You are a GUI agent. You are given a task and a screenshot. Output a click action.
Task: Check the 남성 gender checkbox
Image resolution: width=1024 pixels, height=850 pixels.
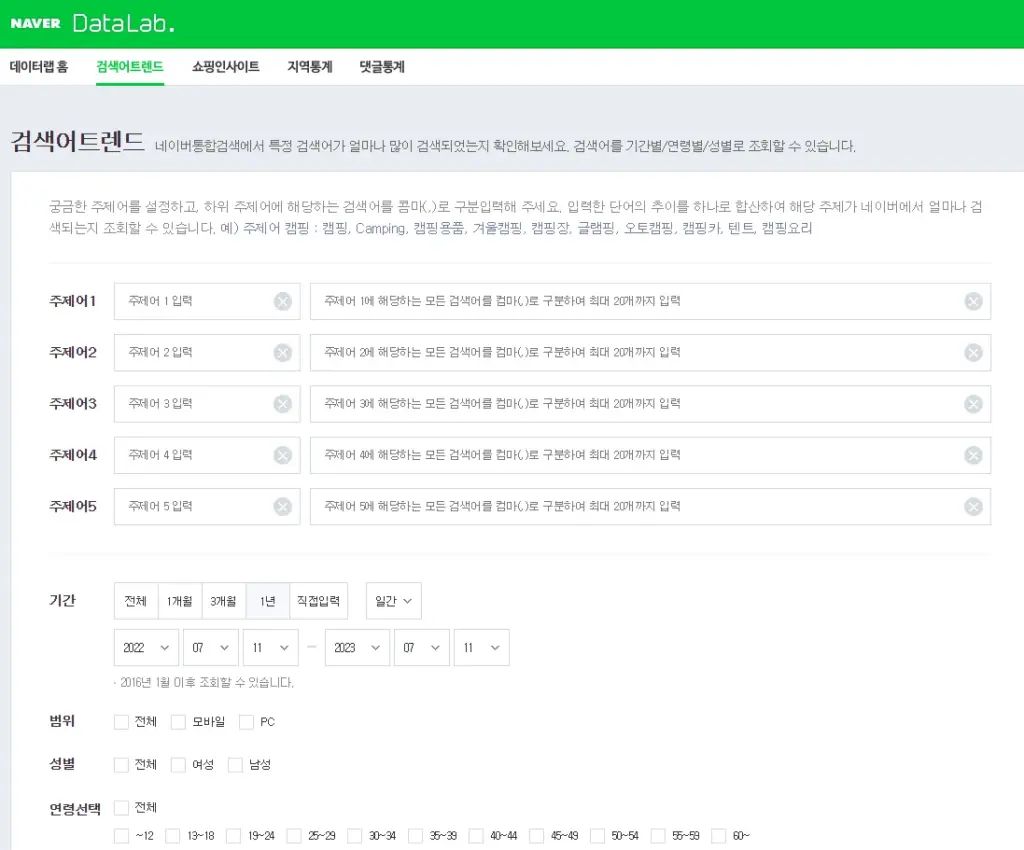click(235, 765)
